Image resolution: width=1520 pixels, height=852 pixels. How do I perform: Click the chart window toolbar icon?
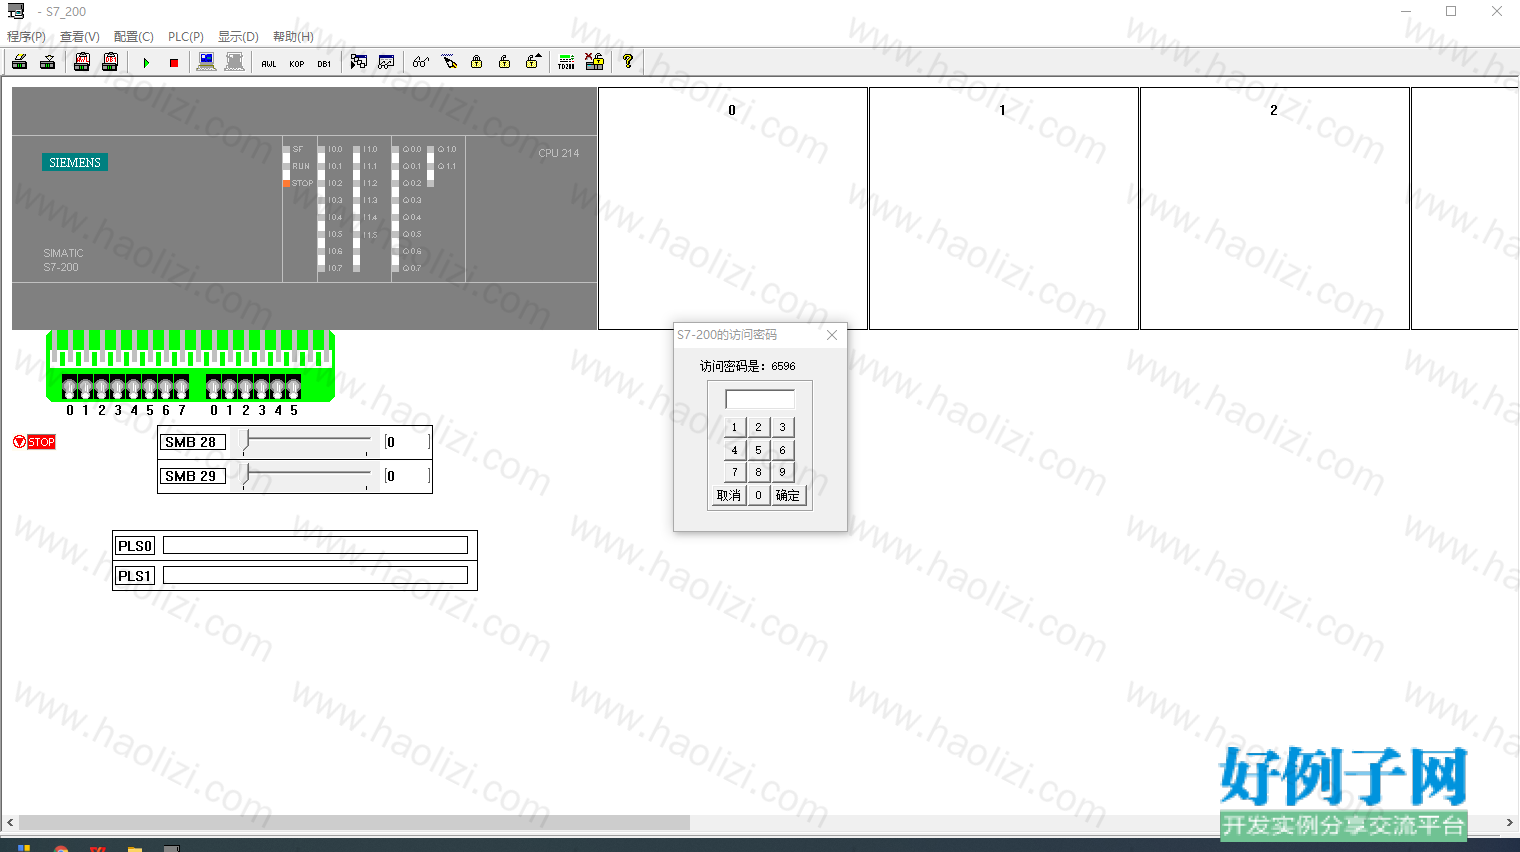386,62
